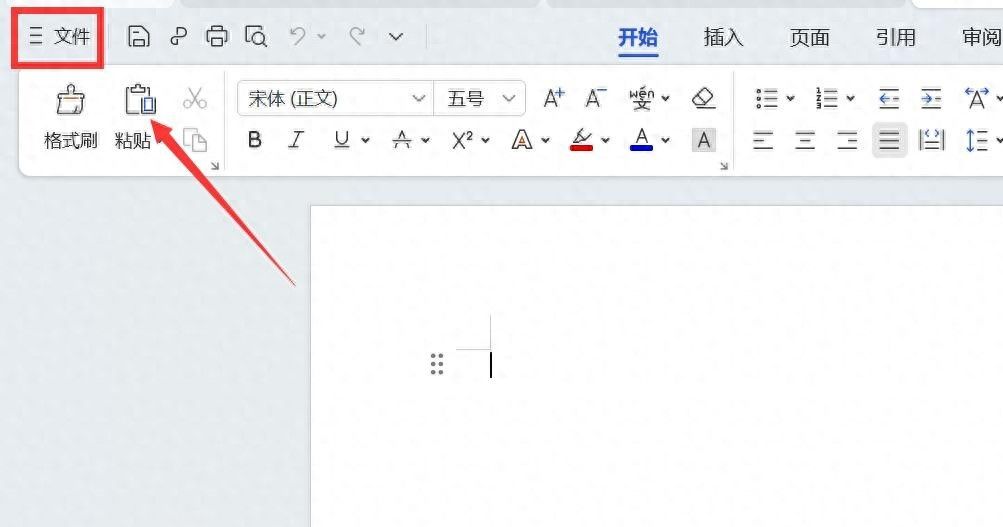This screenshot has height=527, width=1003.
Task: Center align text
Action: click(x=805, y=139)
